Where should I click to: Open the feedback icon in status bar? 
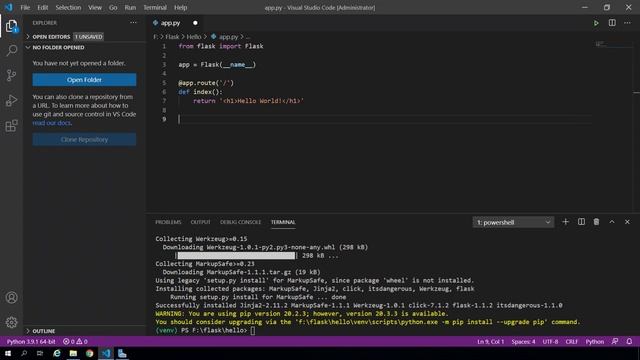coord(615,342)
